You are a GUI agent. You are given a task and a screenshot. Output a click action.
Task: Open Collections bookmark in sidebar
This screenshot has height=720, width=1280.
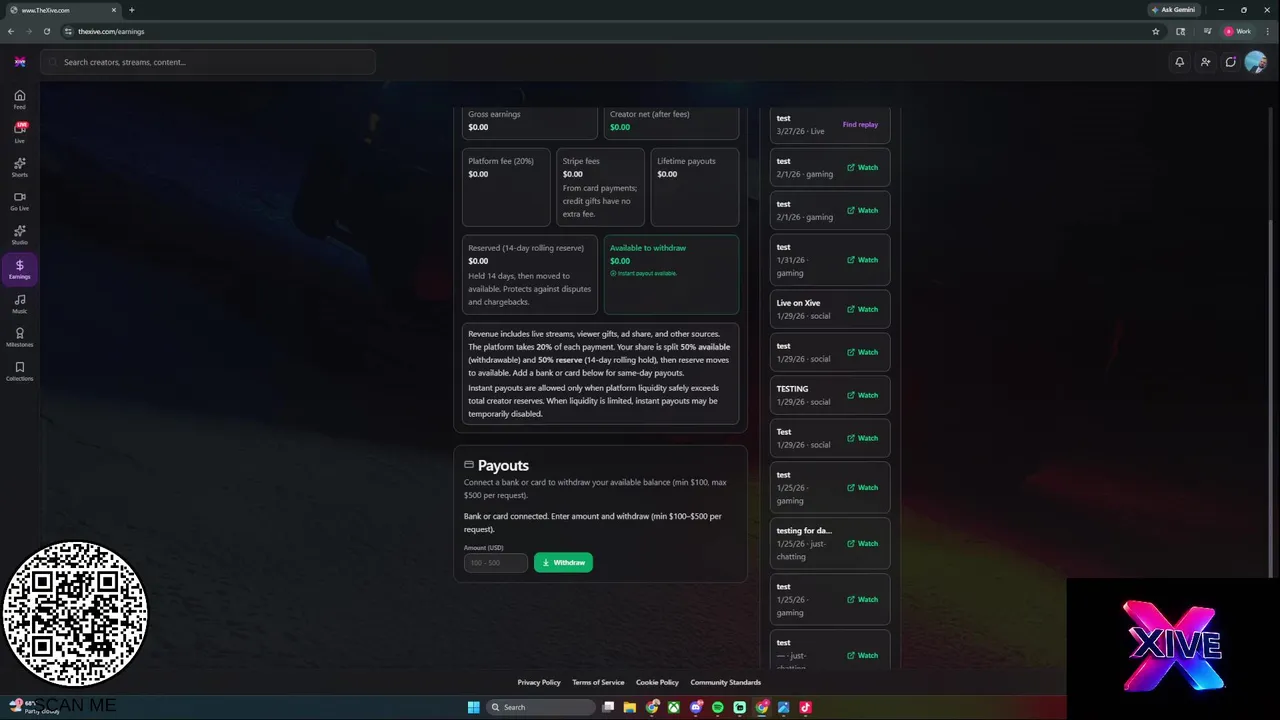[19, 371]
